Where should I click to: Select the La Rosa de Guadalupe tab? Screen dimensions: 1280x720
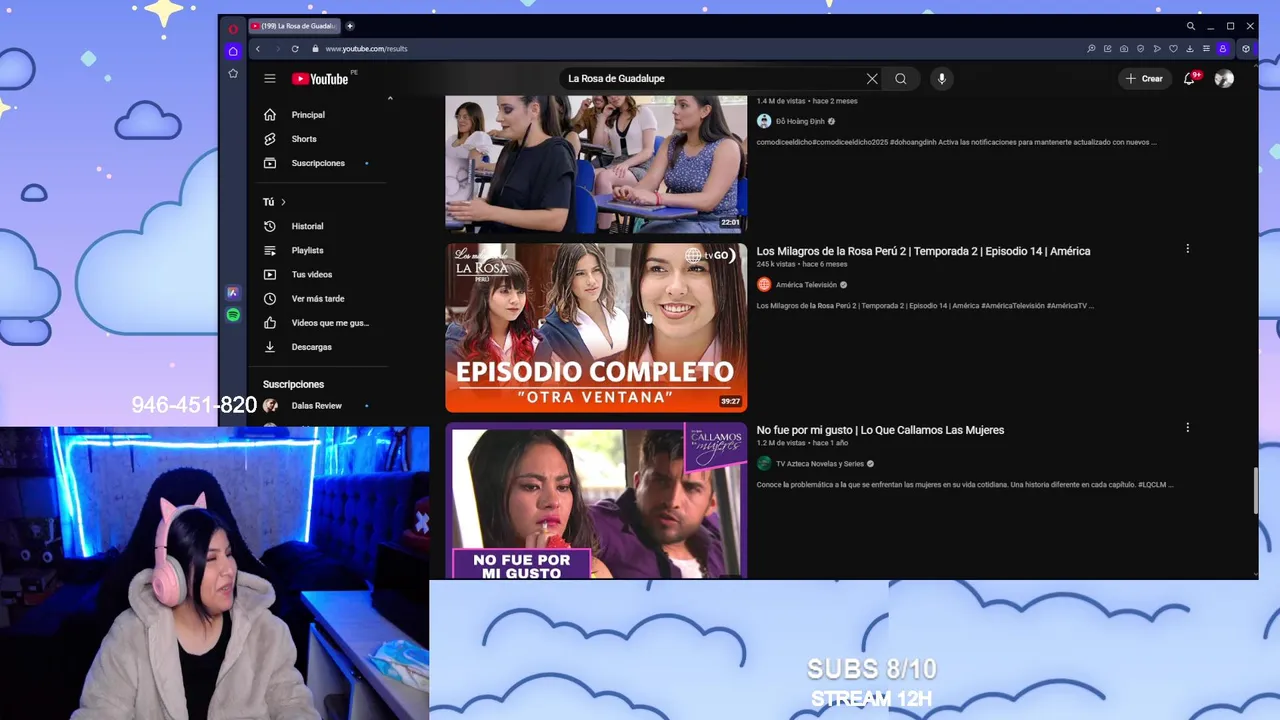click(294, 26)
